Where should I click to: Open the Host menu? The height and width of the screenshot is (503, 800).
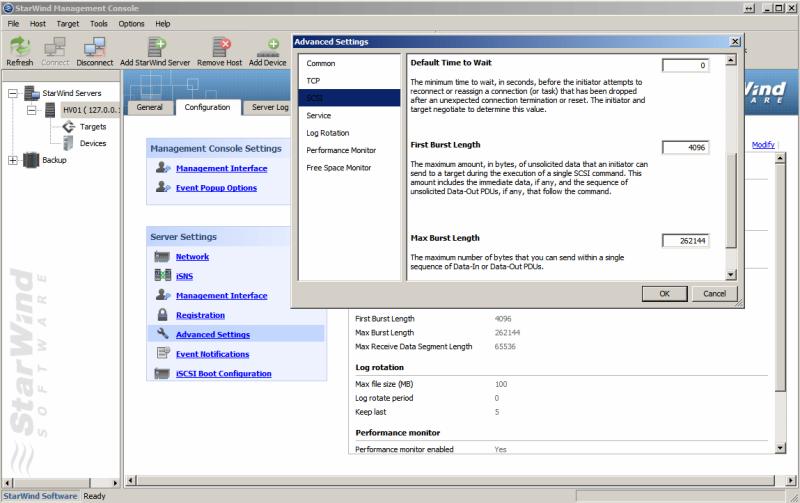[x=38, y=23]
